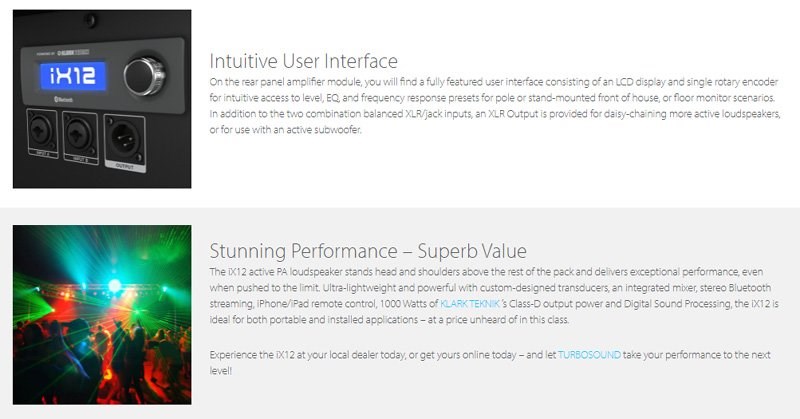This screenshot has width=800, height=419.
Task: Click the paragraph beginning 'The iX12 active PA loudspeaker'
Action: pyautogui.click(x=494, y=295)
